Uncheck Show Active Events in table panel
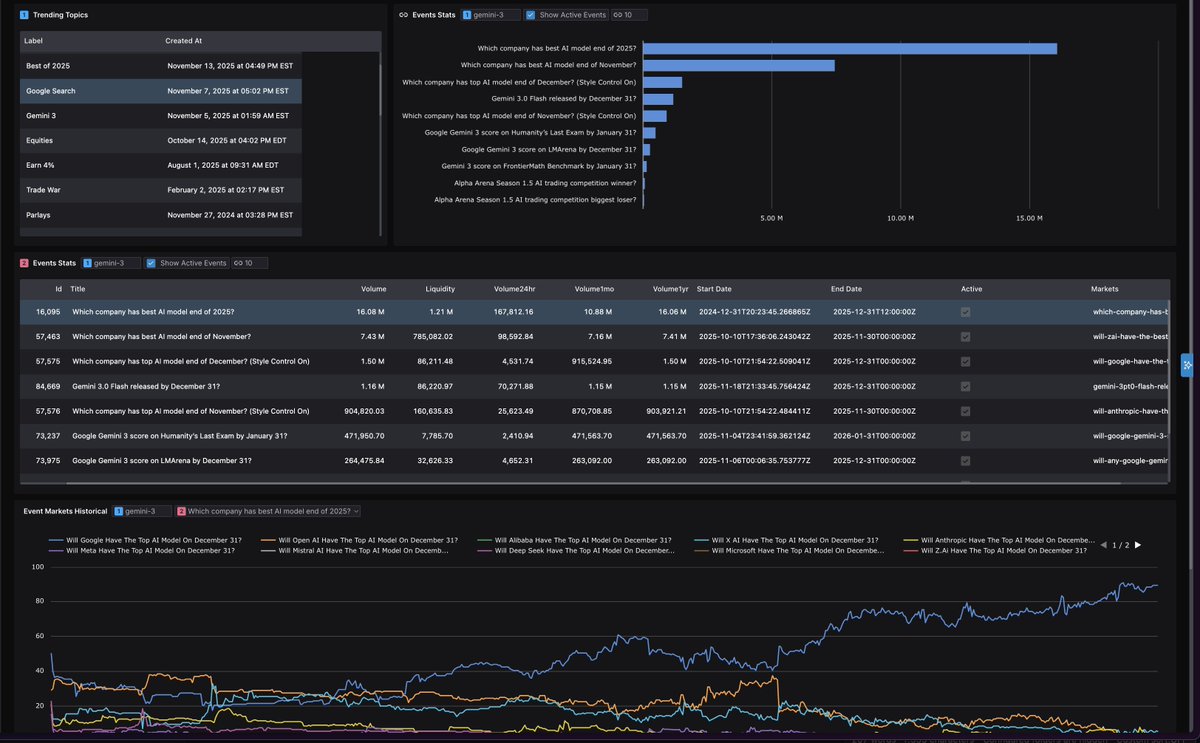This screenshot has width=1200, height=743. [151, 263]
